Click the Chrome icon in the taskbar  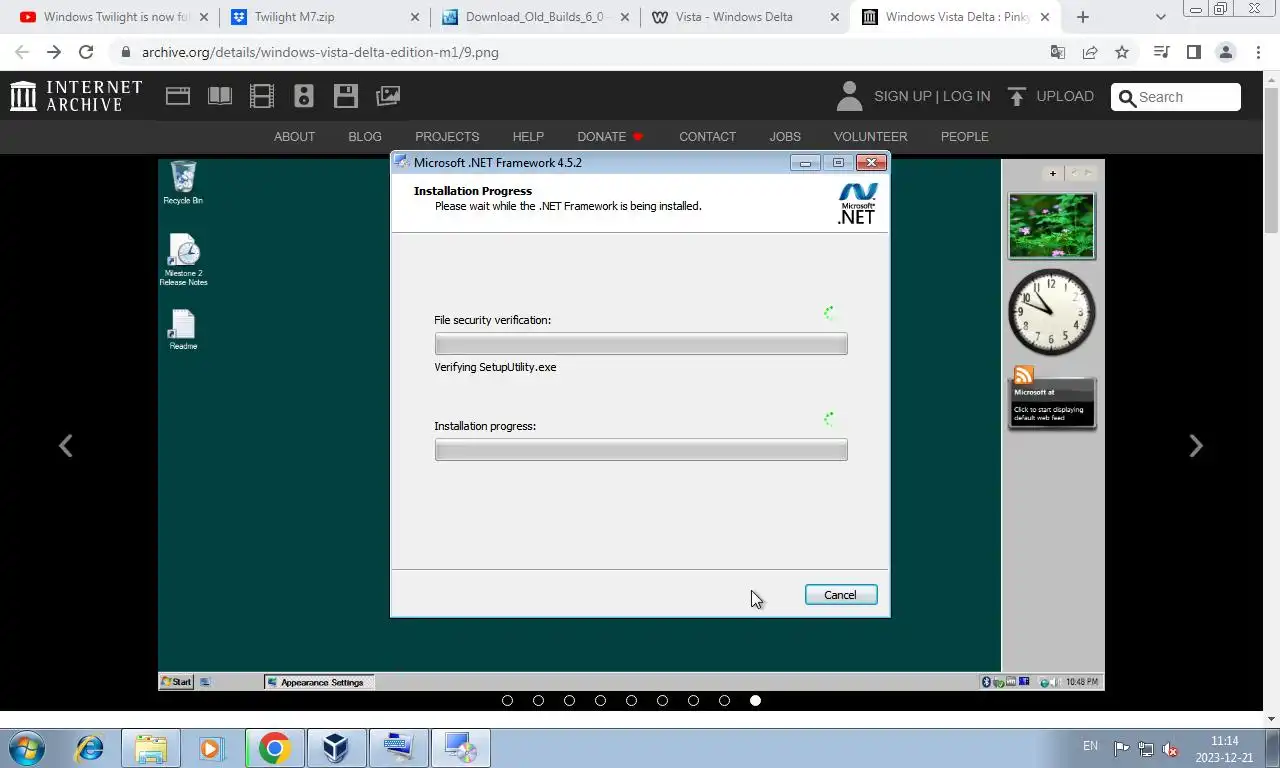click(x=274, y=748)
